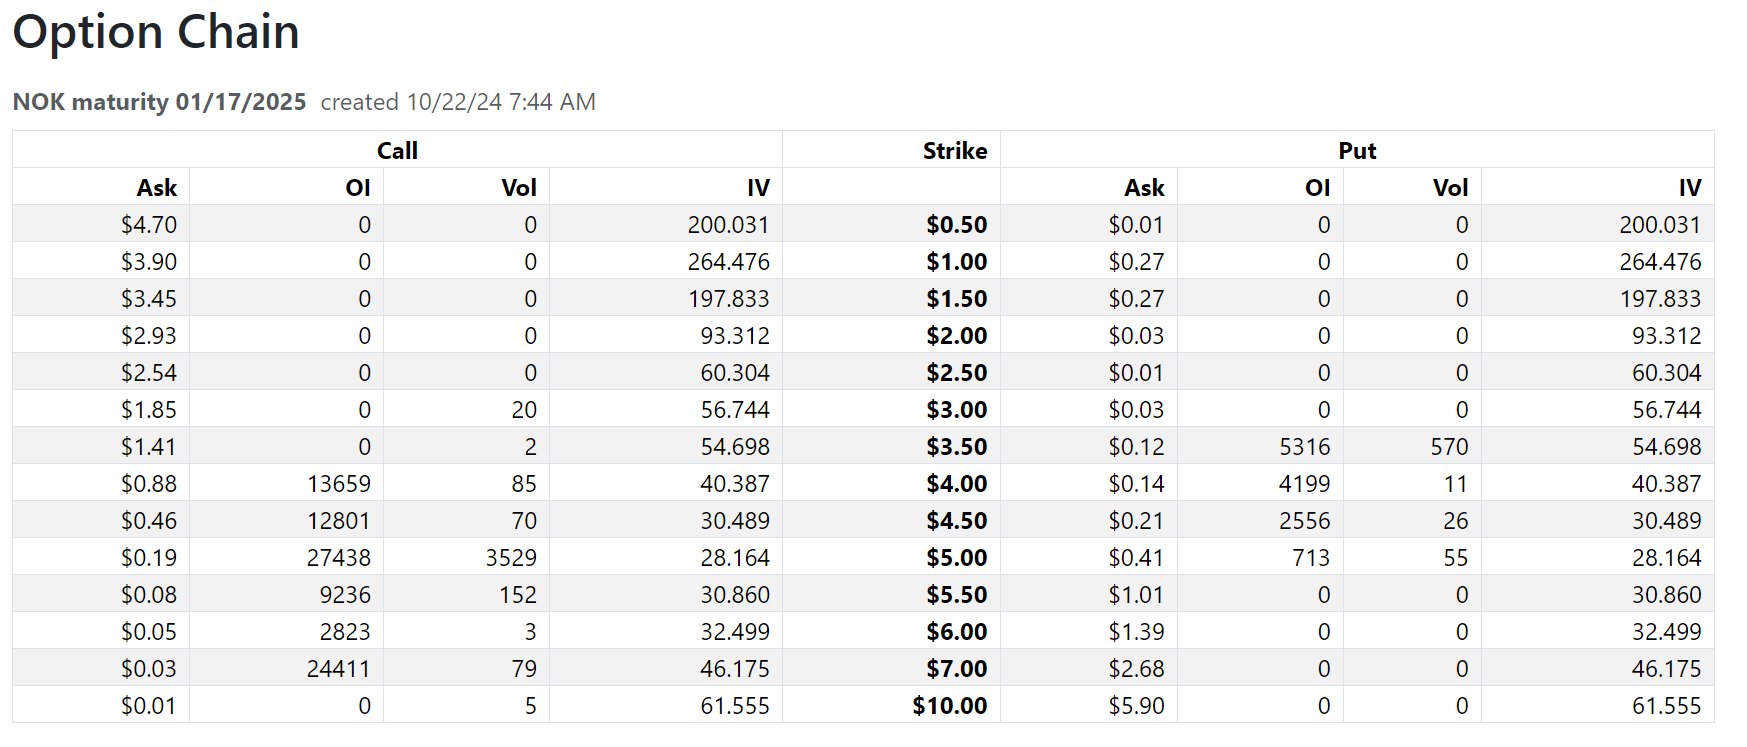This screenshot has width=1747, height=747.
Task: Select call open interest value 27438
Action: click(339, 558)
